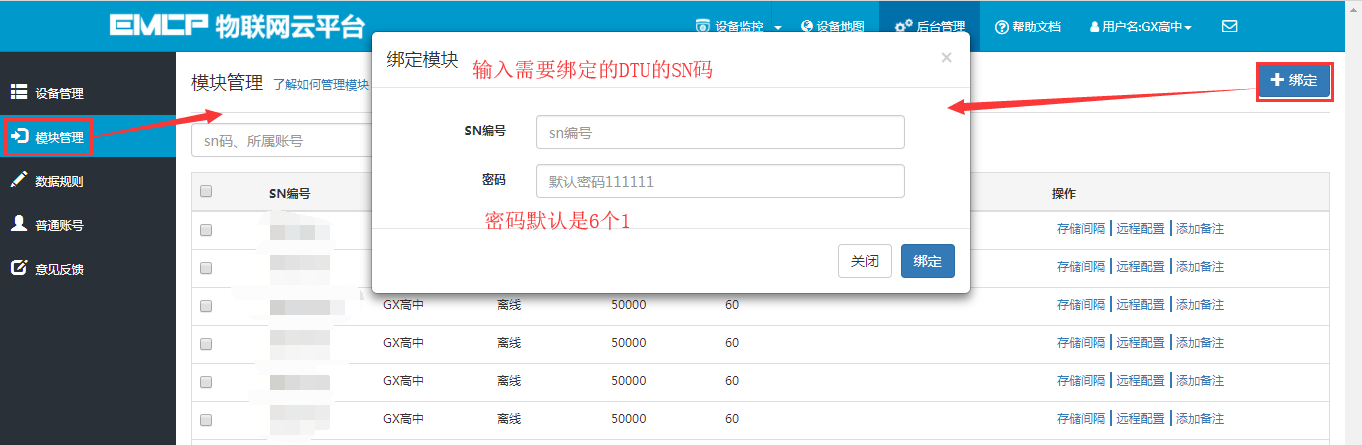
Task: Click the EMCP 物联网云平台 logo
Action: (237, 26)
